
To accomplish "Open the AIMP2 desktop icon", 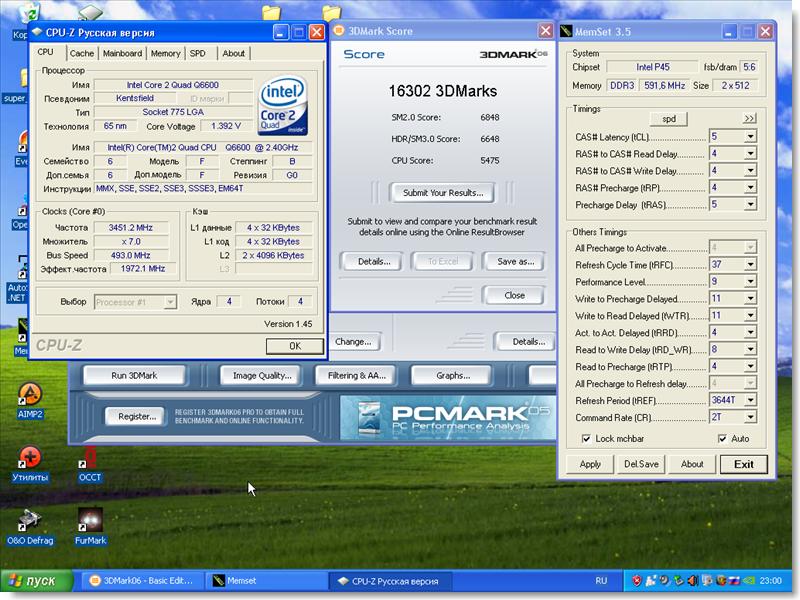I will (30, 396).
